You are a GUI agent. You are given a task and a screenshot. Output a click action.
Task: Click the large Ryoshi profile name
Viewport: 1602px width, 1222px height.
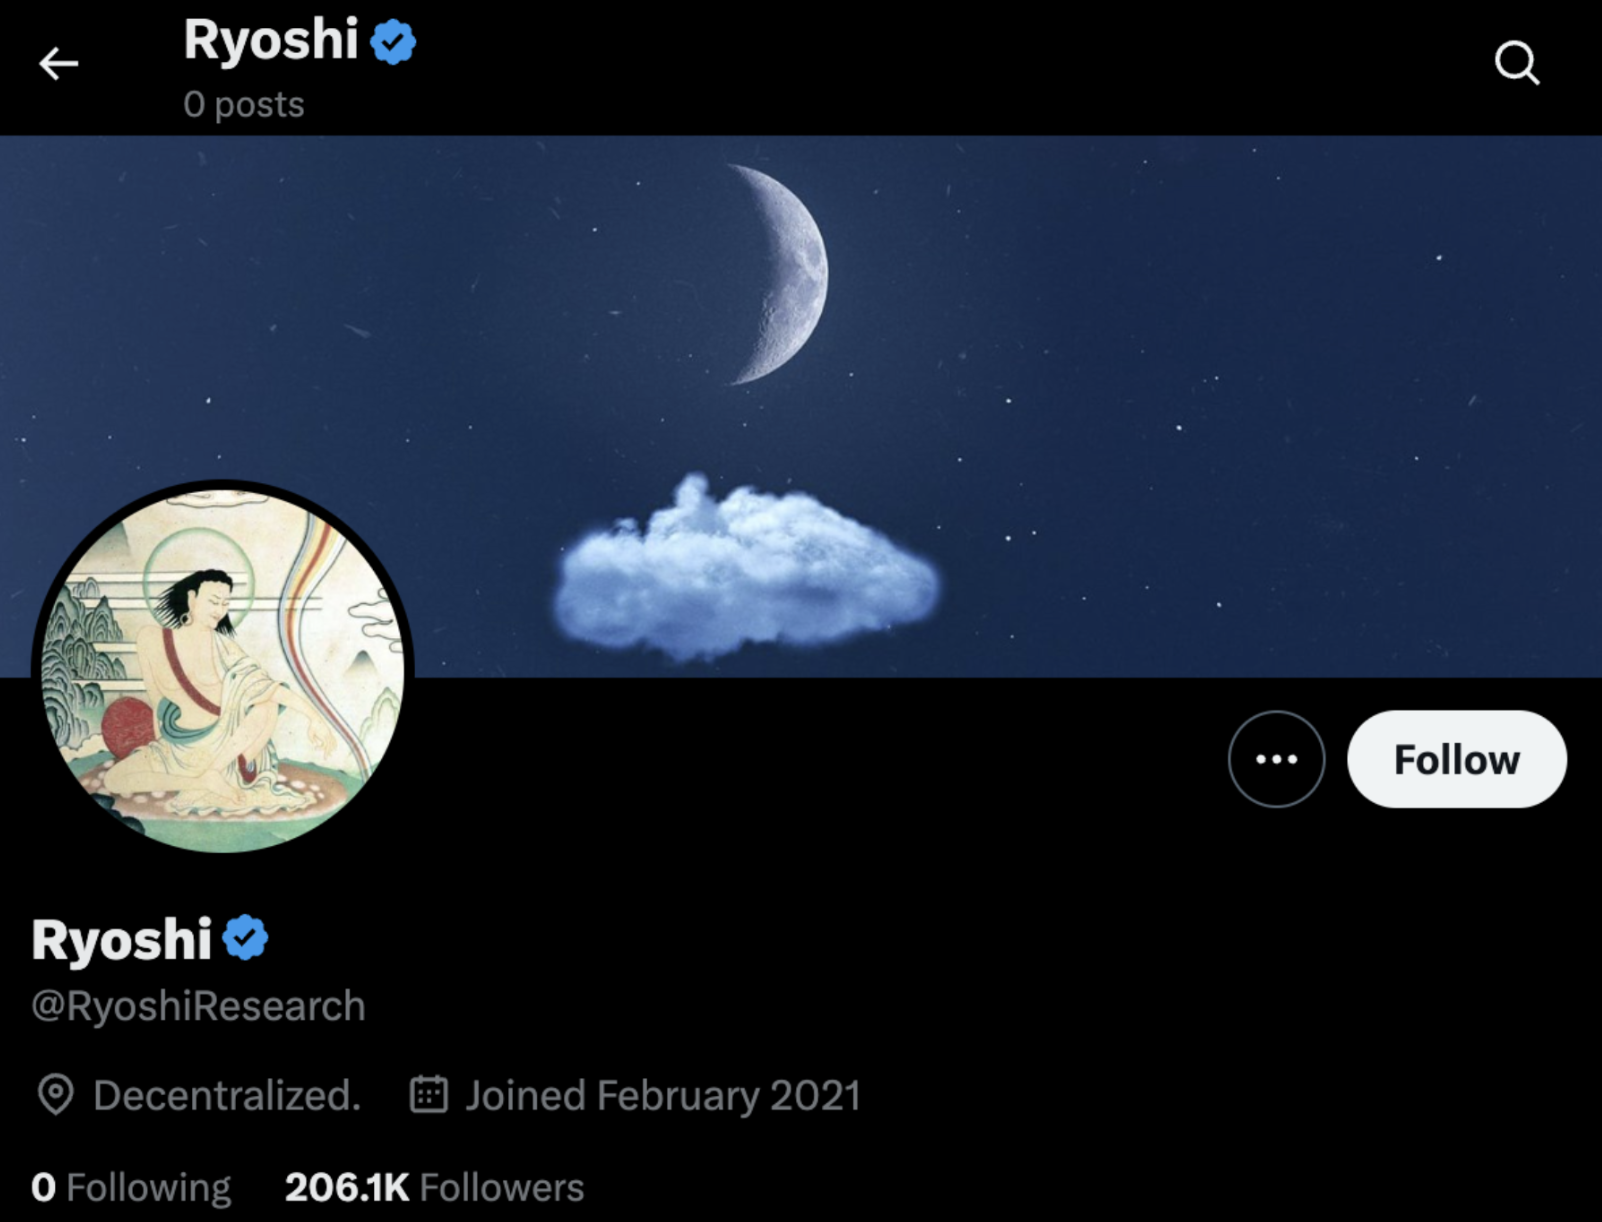point(121,940)
